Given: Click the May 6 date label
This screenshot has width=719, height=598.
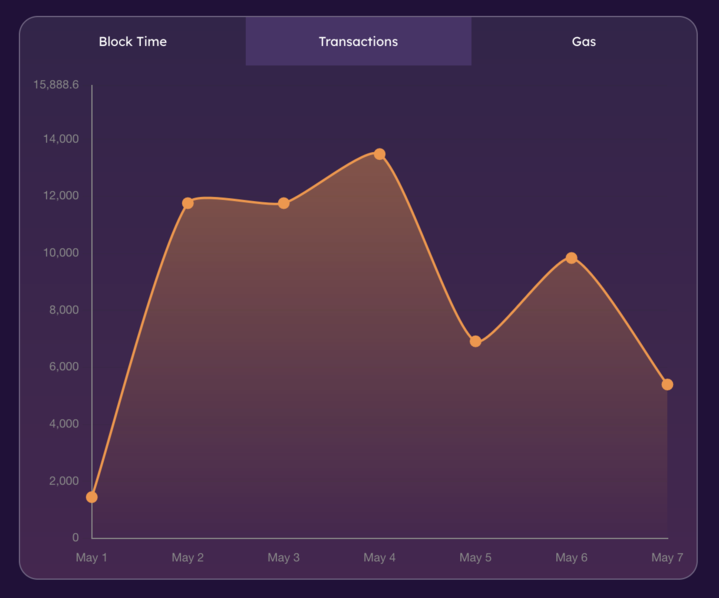Looking at the screenshot, I should click(x=571, y=558).
